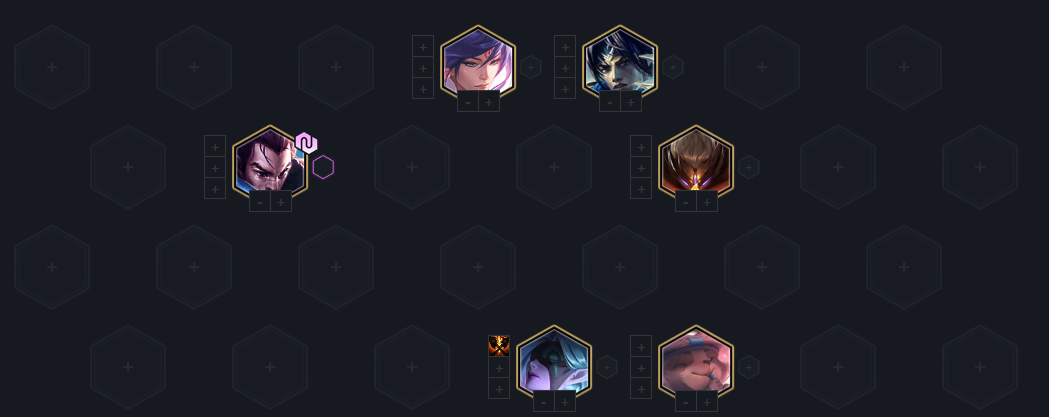
Task: Decrease star level of the blue-haired elf champion
Action: point(544,402)
